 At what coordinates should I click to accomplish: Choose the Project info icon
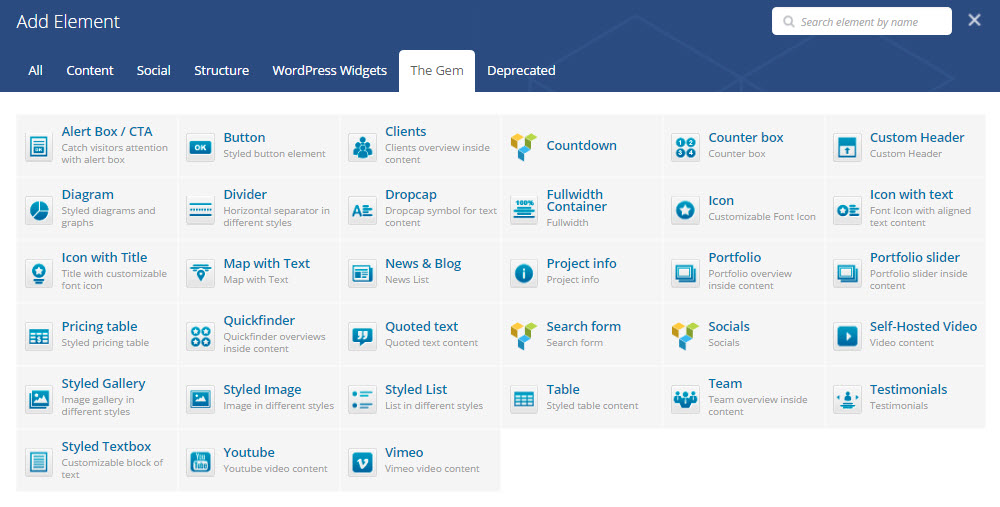(x=524, y=273)
